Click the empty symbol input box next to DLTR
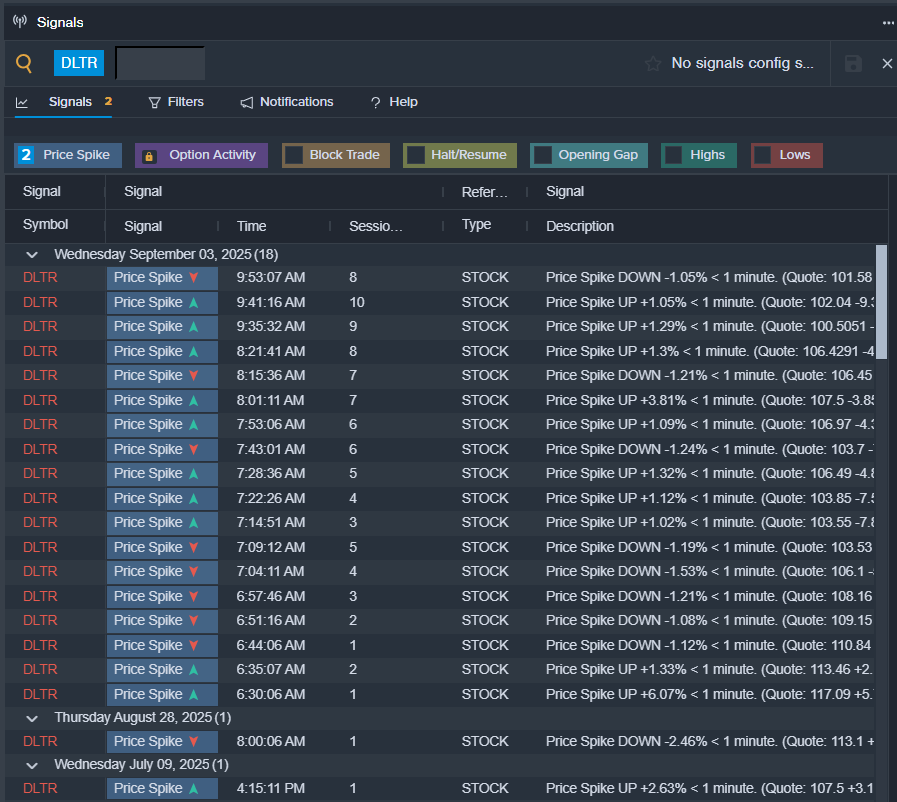The width and height of the screenshot is (897, 802). pos(160,63)
